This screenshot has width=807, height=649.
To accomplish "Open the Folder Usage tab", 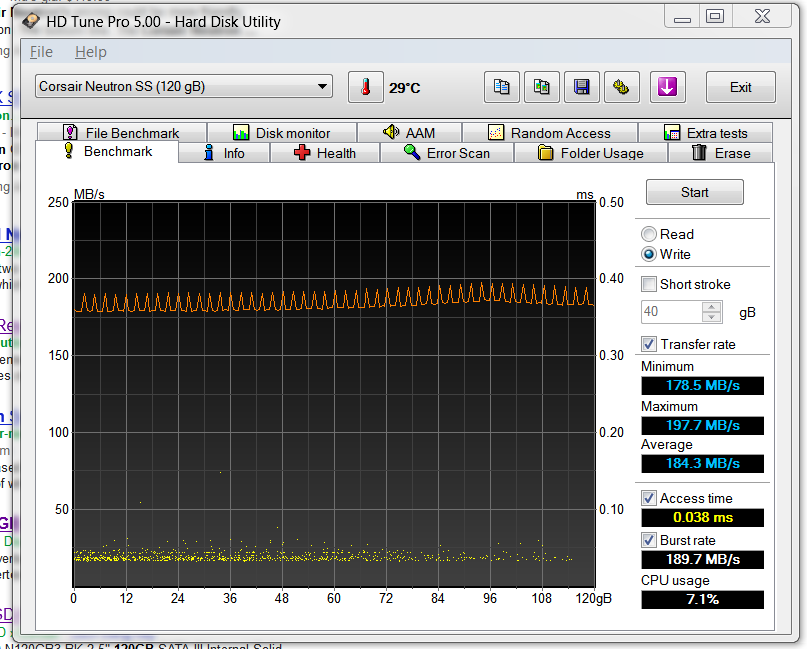I will (x=591, y=153).
